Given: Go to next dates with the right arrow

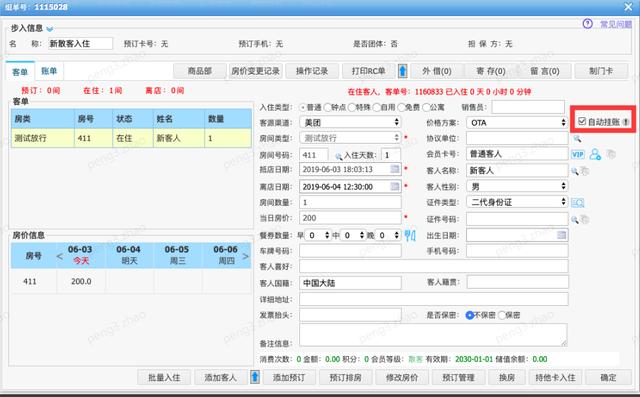Looking at the screenshot, I should click(245, 256).
